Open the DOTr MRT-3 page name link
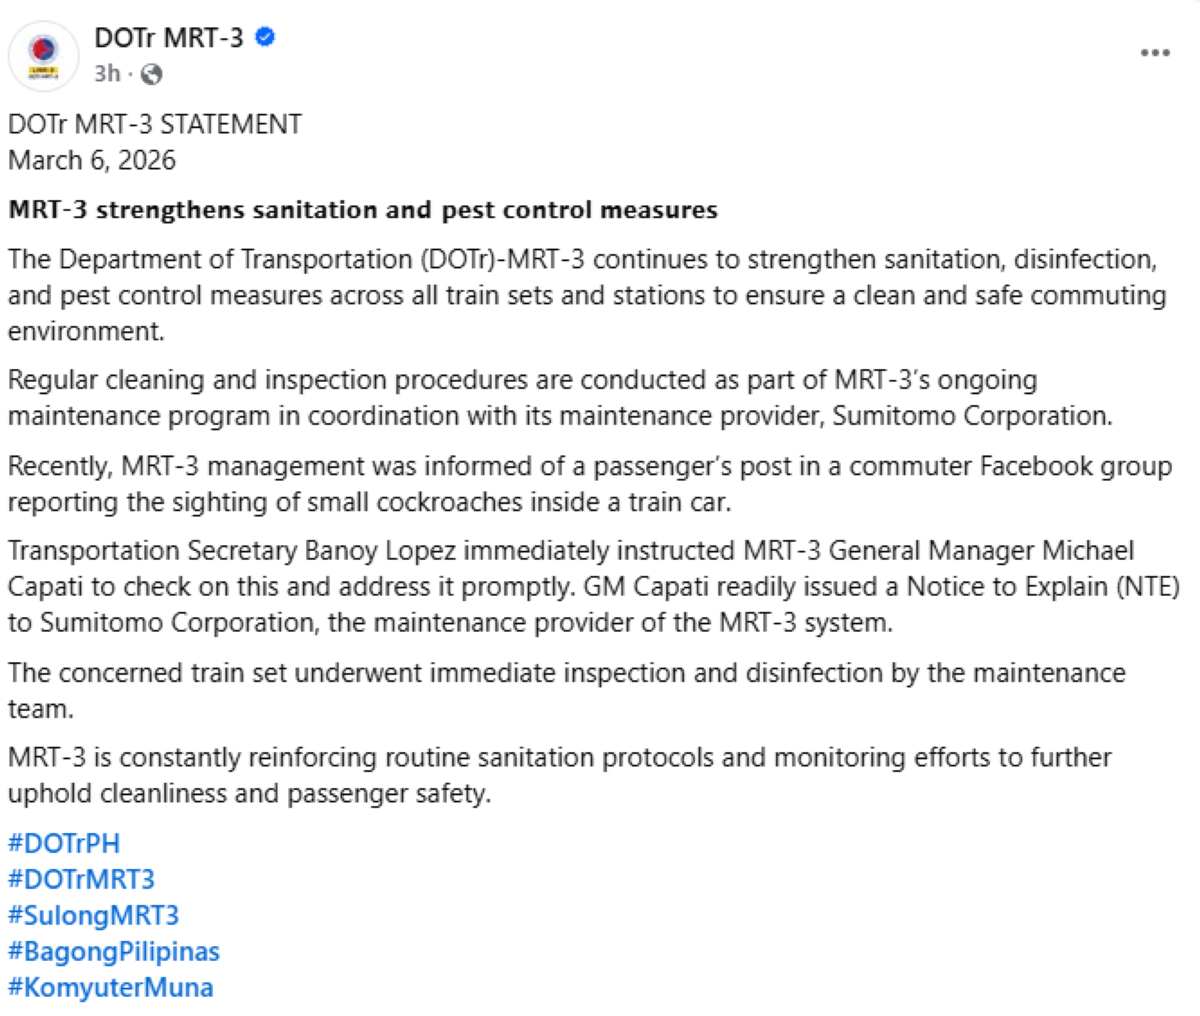 pyautogui.click(x=169, y=38)
